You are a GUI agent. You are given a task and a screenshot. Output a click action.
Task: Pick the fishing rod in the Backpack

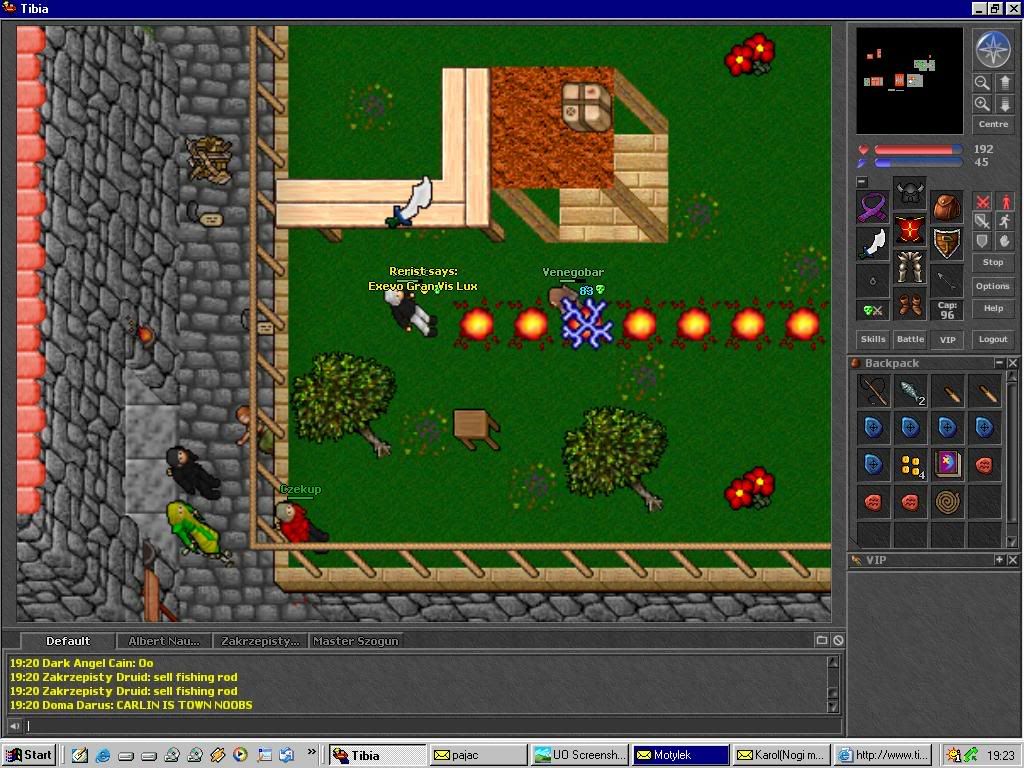click(x=873, y=391)
